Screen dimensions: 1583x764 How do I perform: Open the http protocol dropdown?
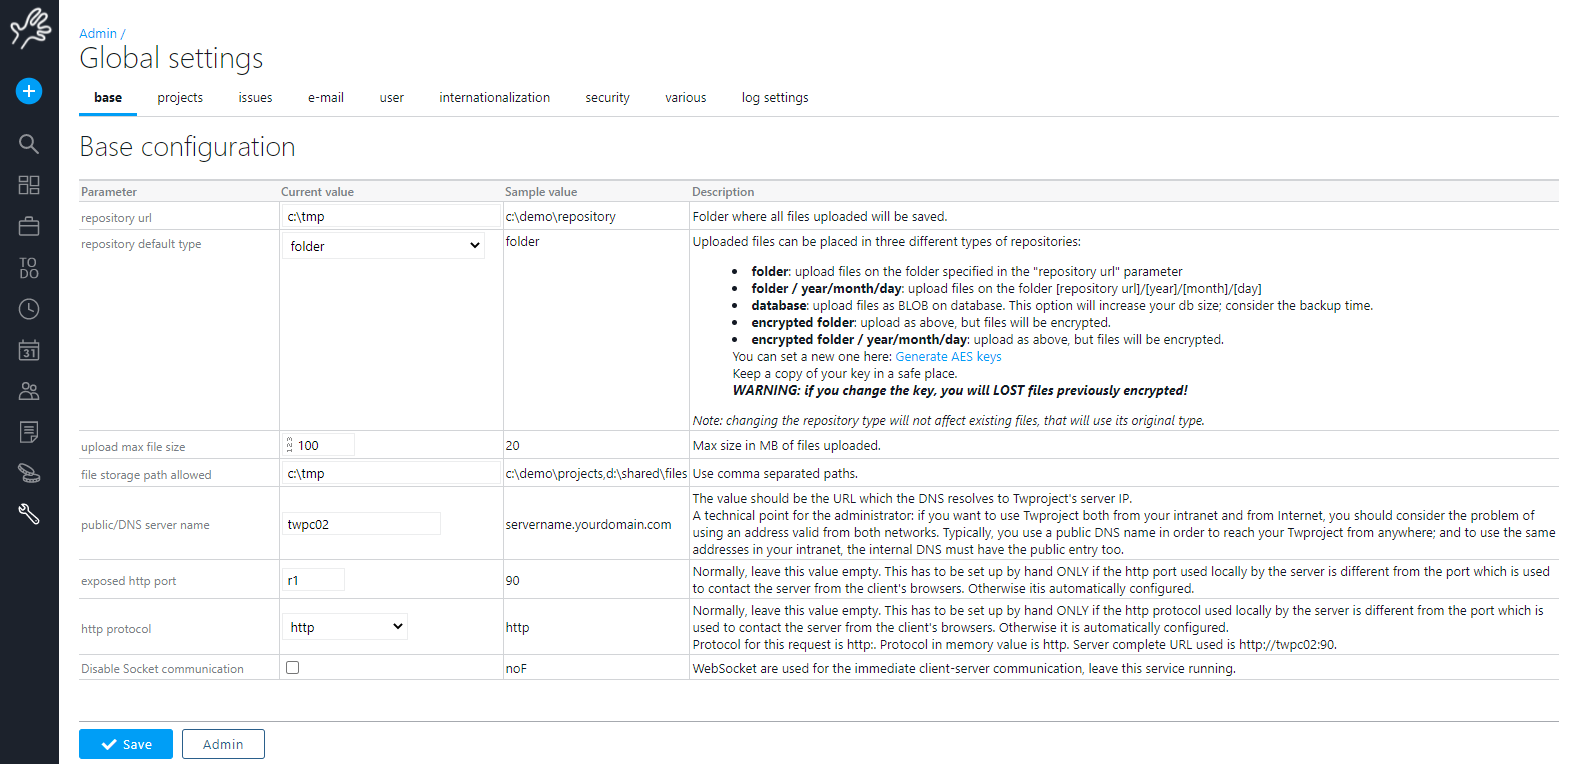point(345,627)
